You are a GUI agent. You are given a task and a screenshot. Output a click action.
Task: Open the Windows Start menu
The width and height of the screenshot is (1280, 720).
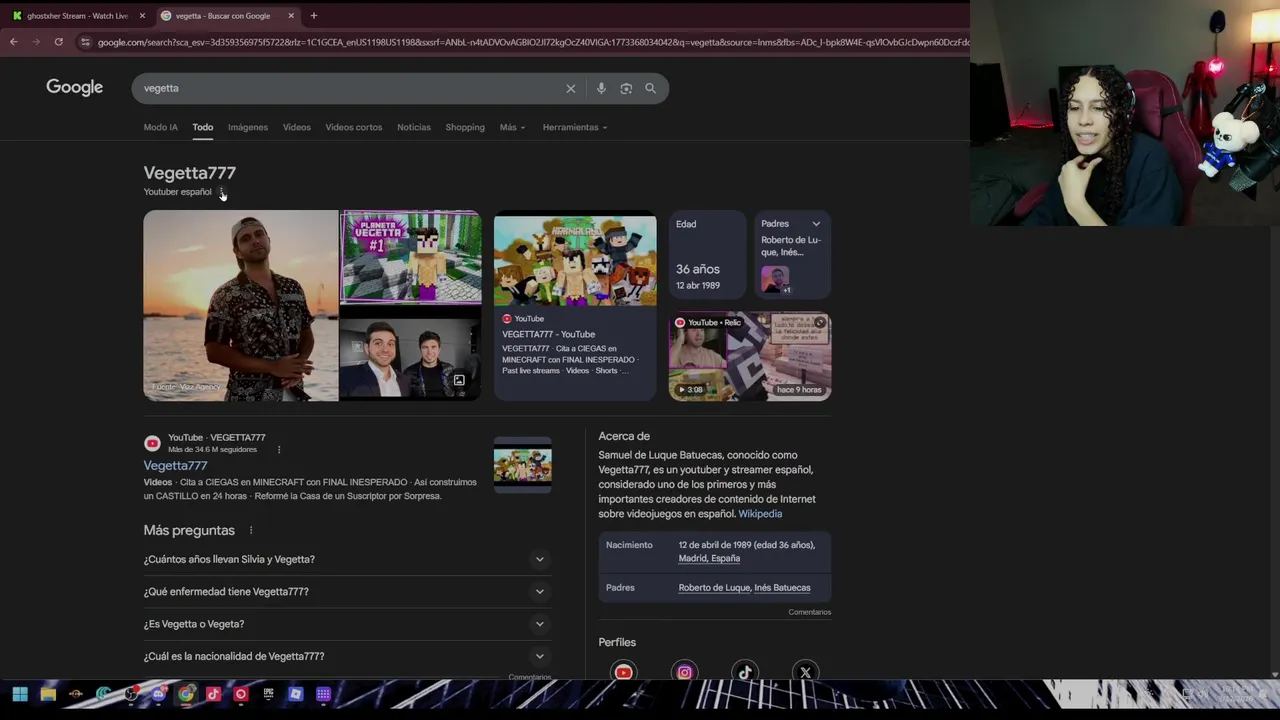(x=20, y=694)
